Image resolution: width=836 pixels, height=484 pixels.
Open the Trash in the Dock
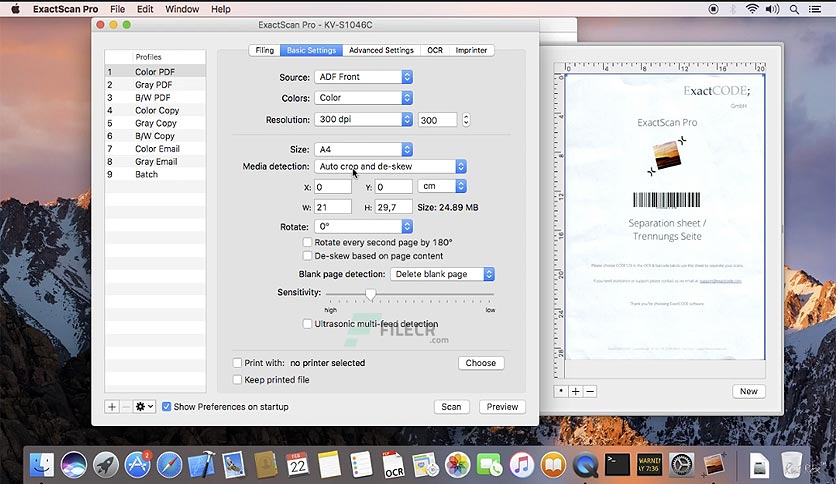(x=791, y=464)
